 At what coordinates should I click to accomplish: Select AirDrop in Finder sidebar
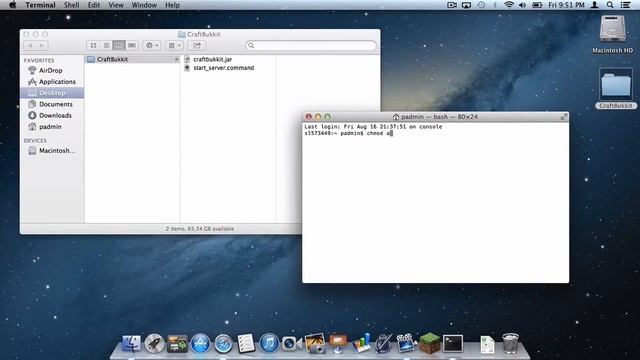pyautogui.click(x=52, y=70)
